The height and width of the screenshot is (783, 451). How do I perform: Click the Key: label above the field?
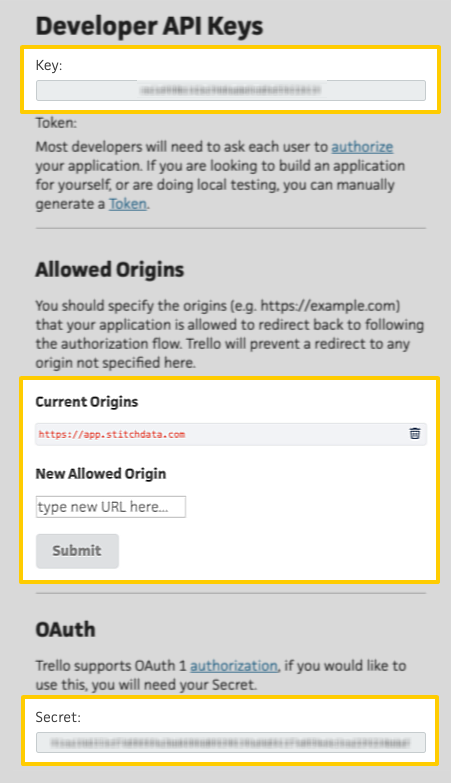49,65
